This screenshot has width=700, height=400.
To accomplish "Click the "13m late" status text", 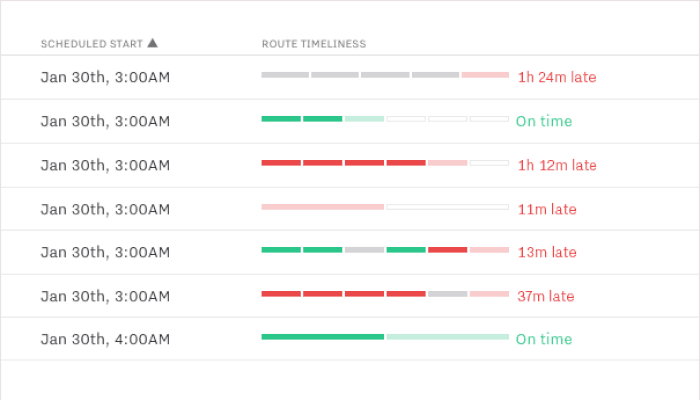I will [x=546, y=252].
